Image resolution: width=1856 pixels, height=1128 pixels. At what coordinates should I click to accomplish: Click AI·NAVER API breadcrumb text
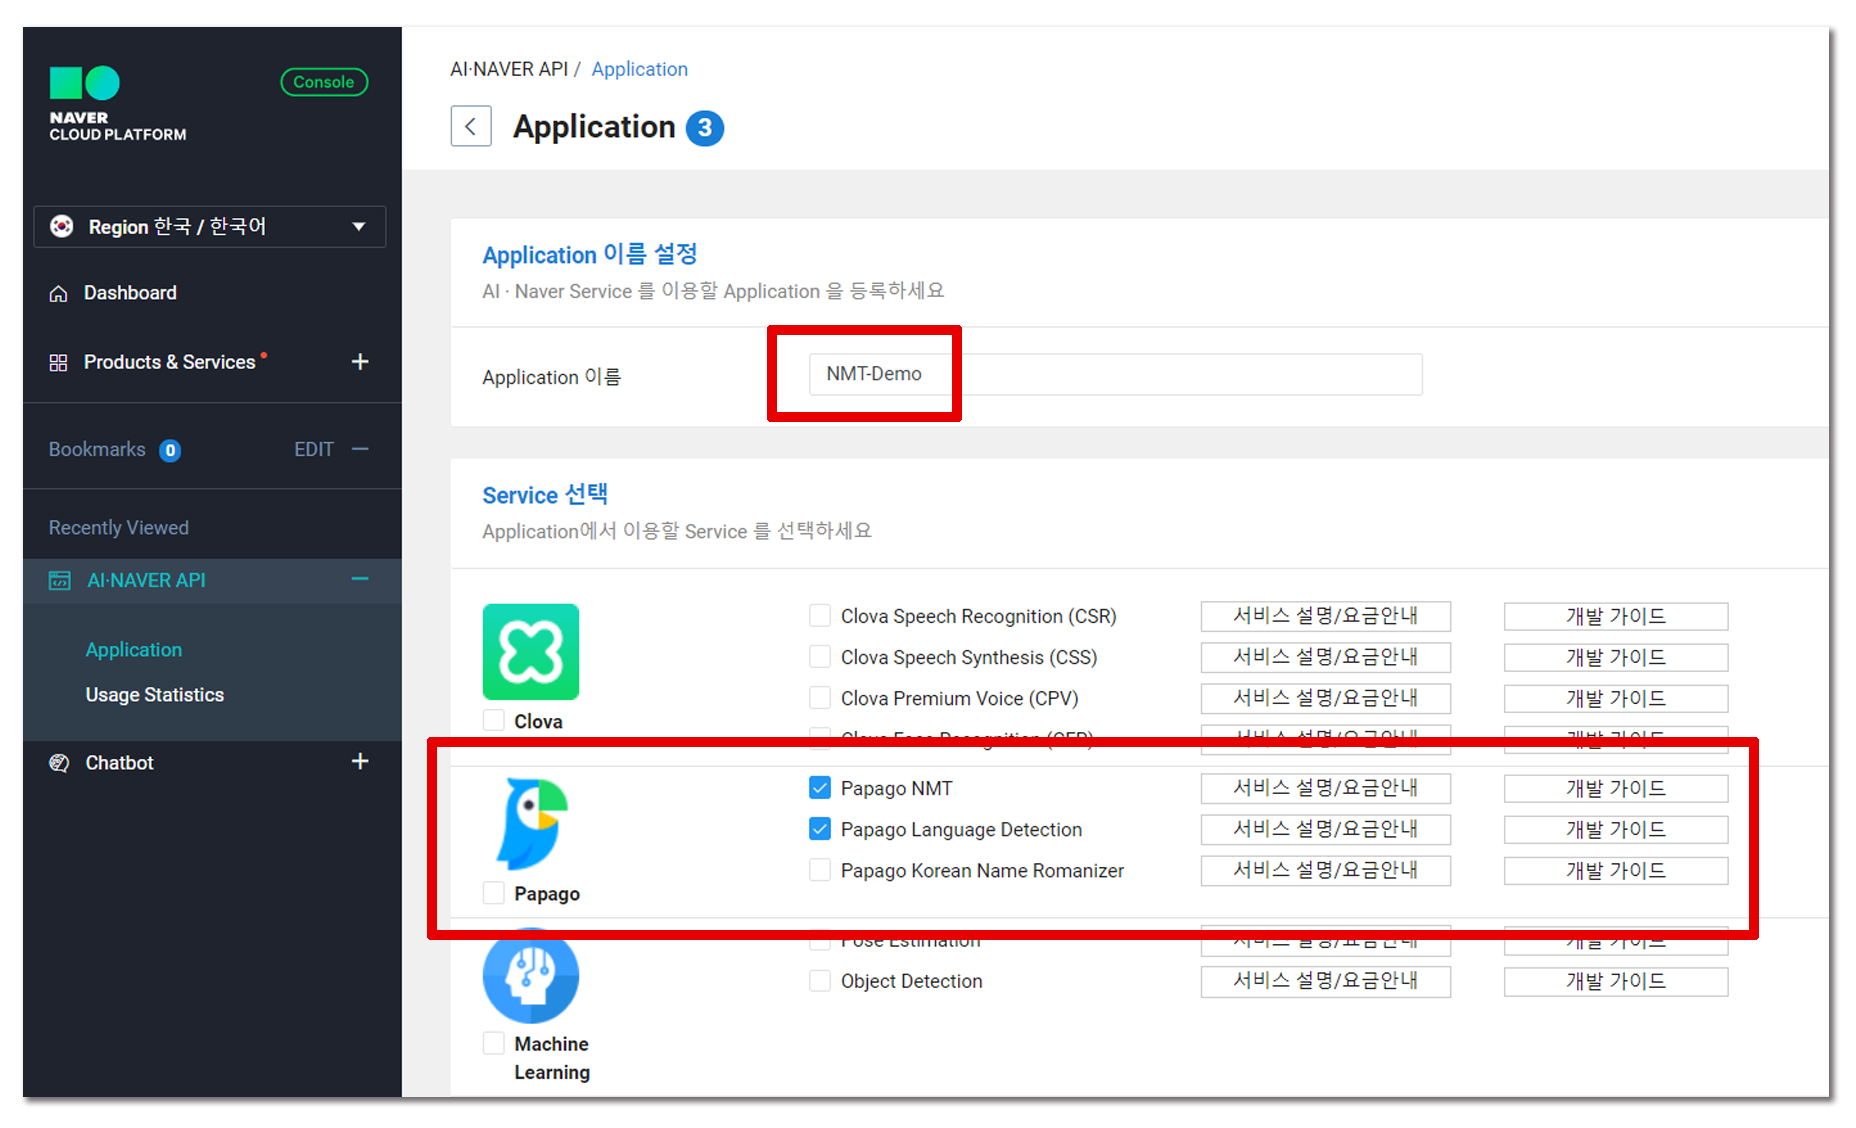(x=509, y=69)
